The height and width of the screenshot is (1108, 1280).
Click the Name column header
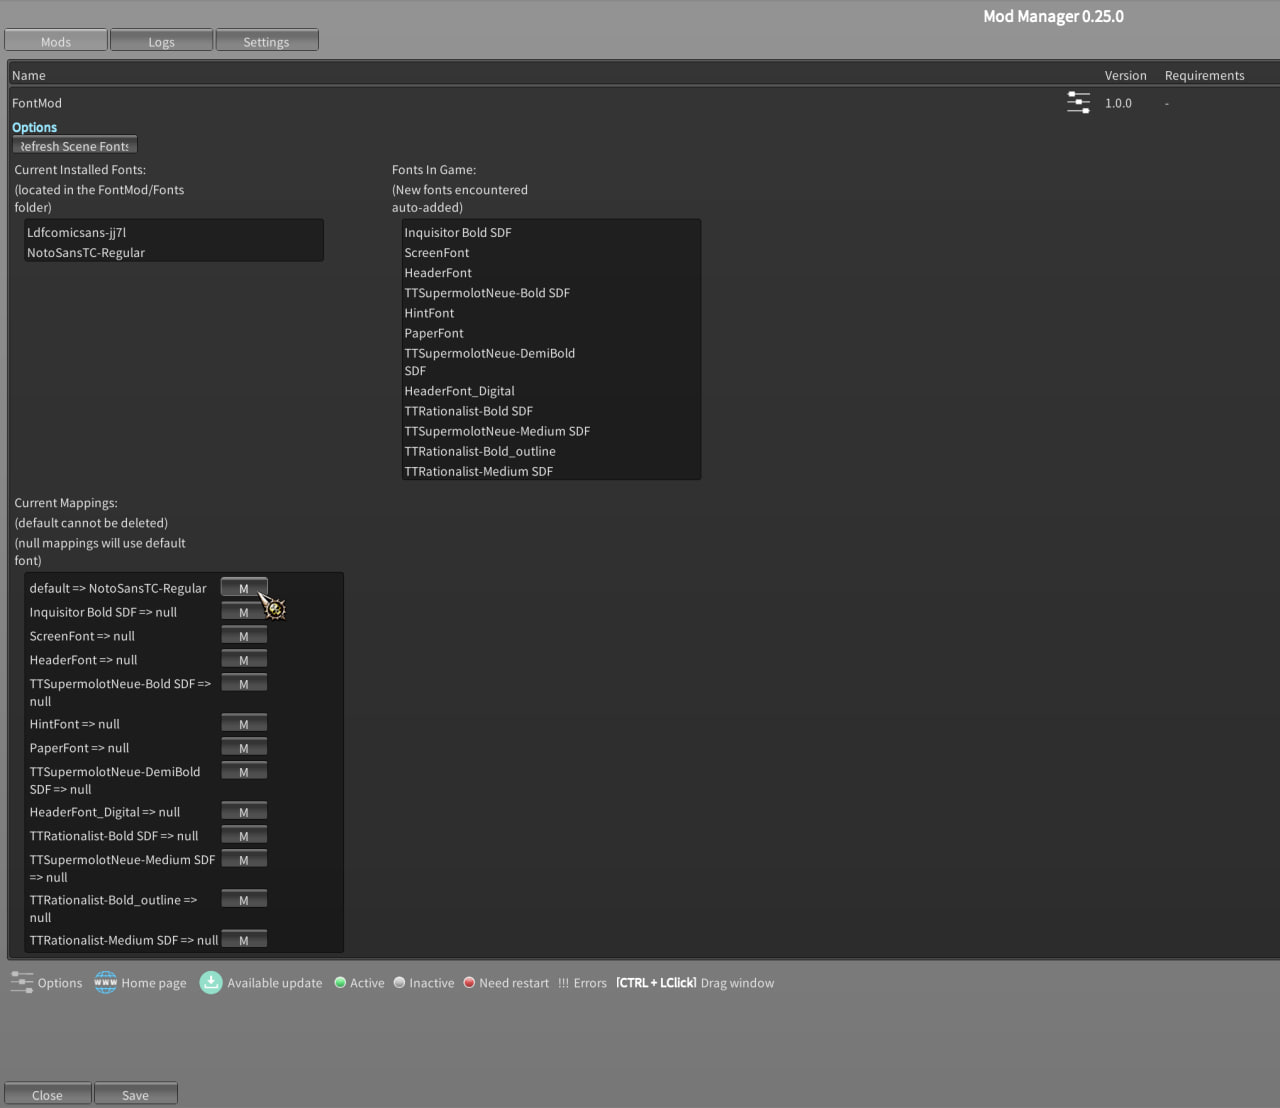(x=29, y=75)
